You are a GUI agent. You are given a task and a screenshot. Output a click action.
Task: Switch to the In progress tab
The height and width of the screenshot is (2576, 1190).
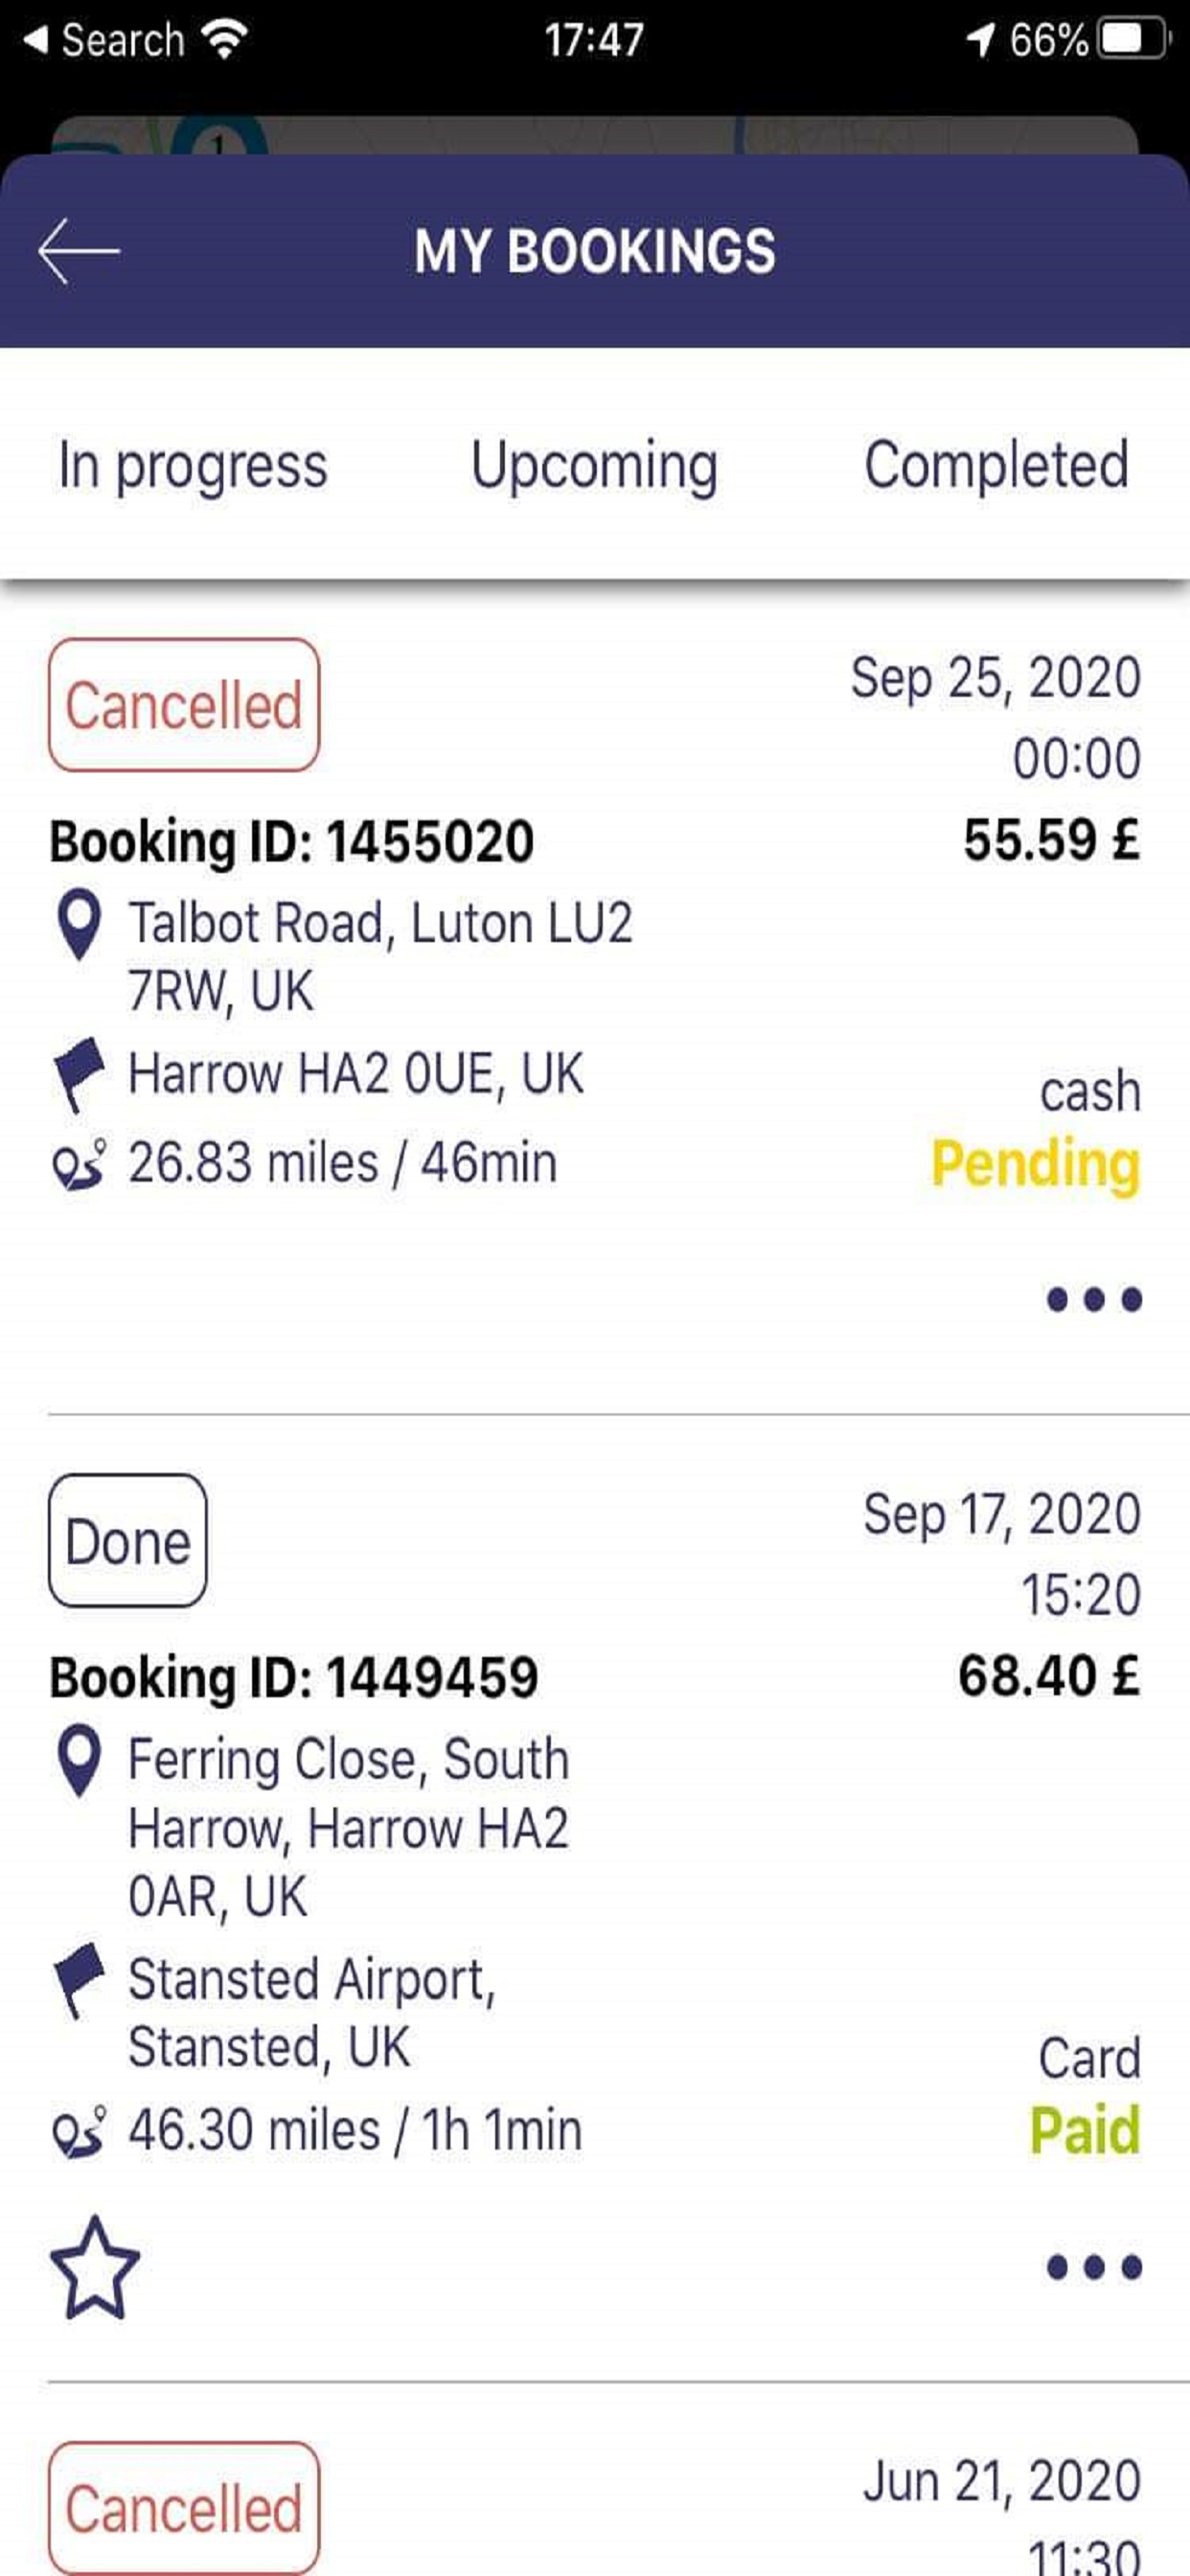[193, 466]
